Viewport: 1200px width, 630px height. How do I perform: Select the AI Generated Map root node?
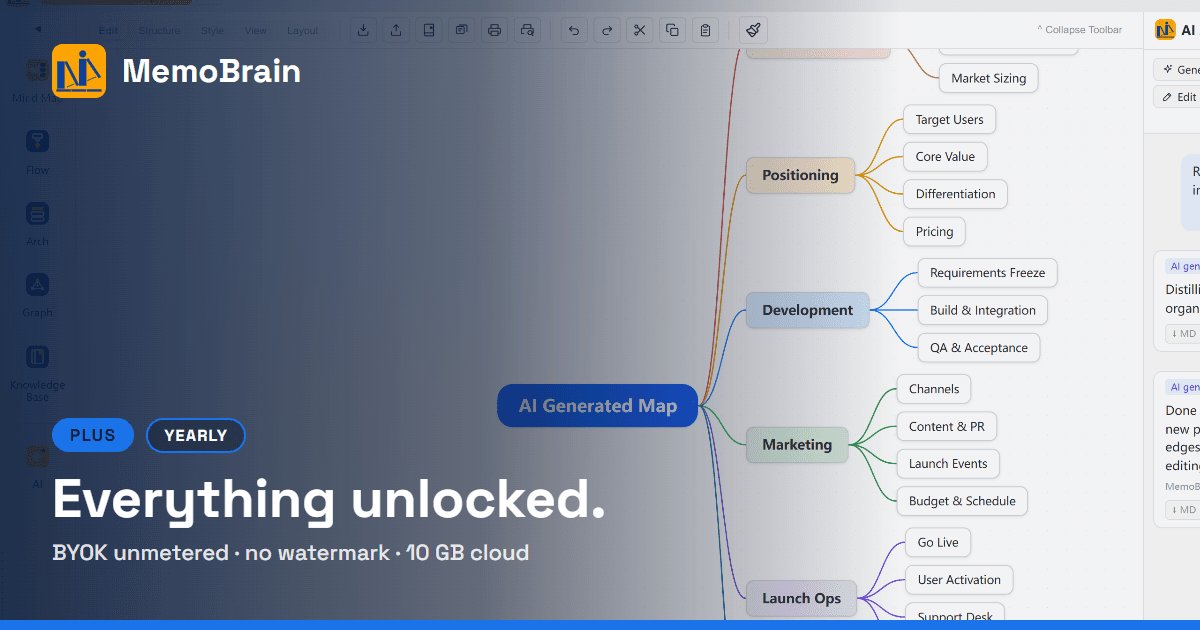[597, 406]
